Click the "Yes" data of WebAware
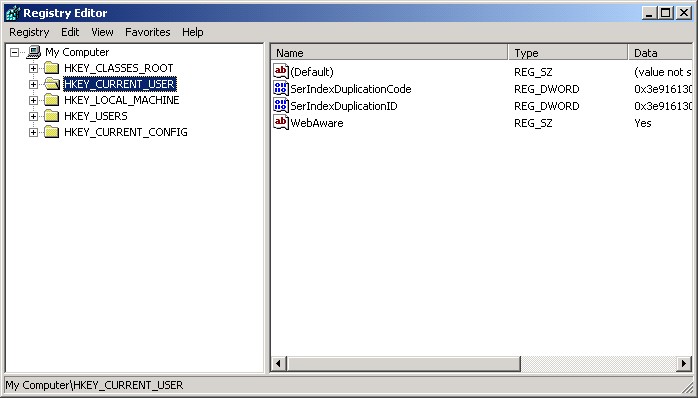The height and width of the screenshot is (398, 698). point(643,123)
